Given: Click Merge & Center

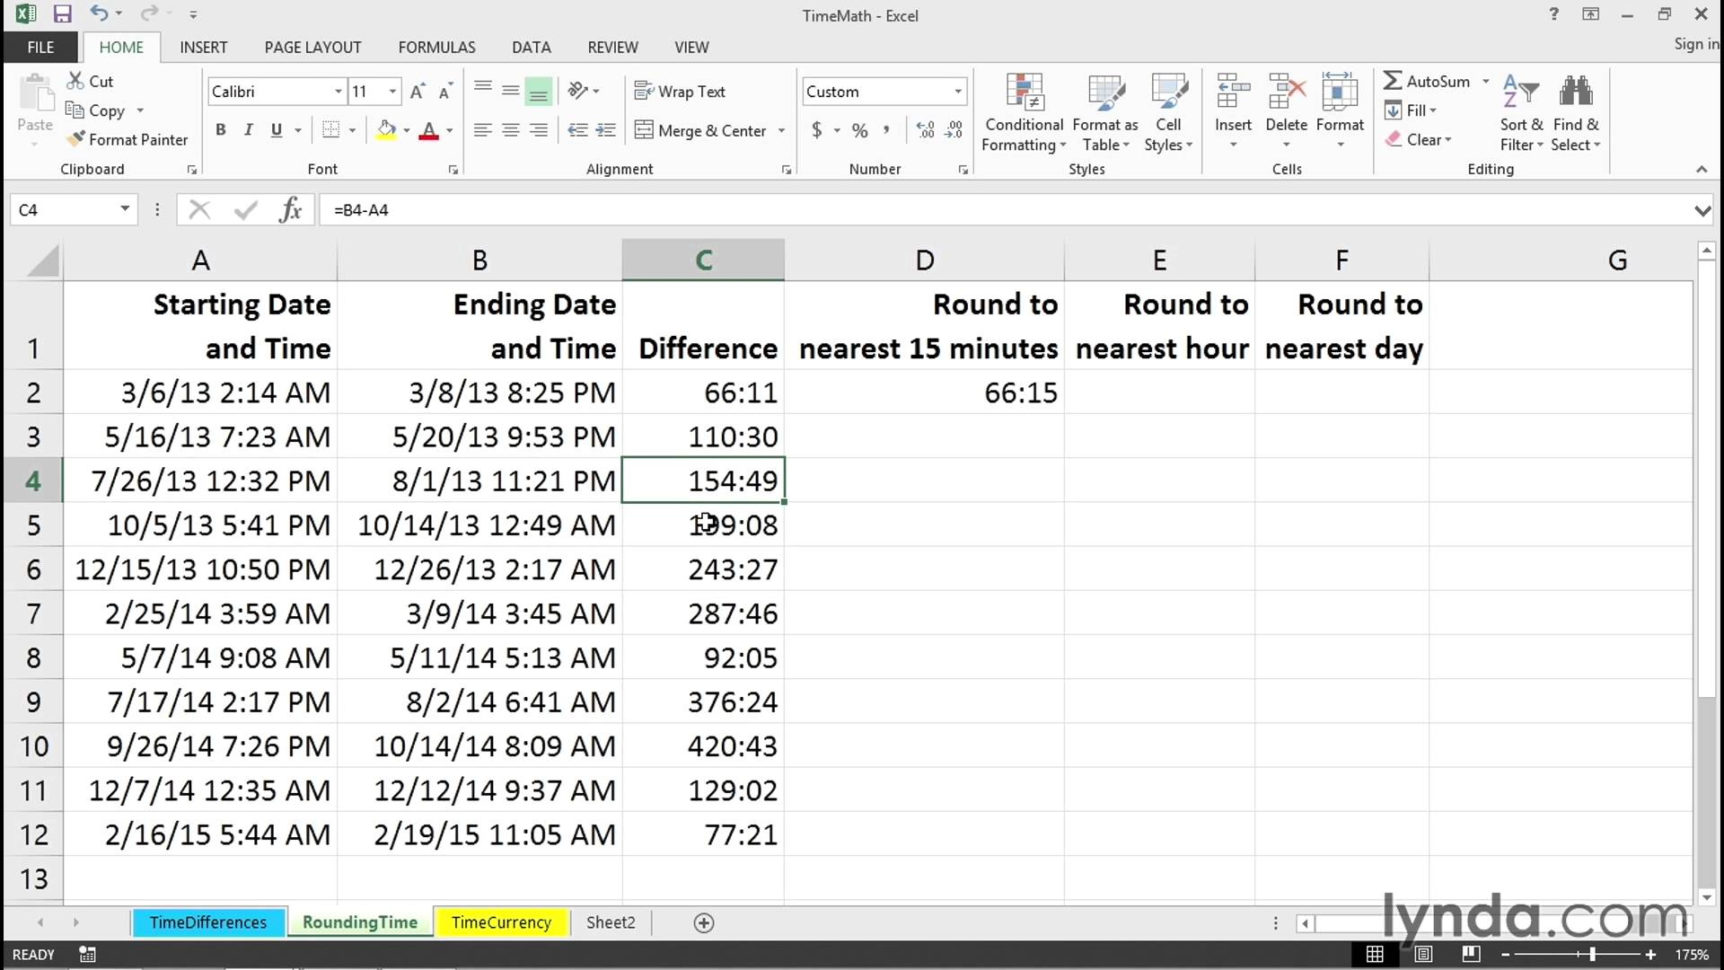Looking at the screenshot, I should (701, 130).
